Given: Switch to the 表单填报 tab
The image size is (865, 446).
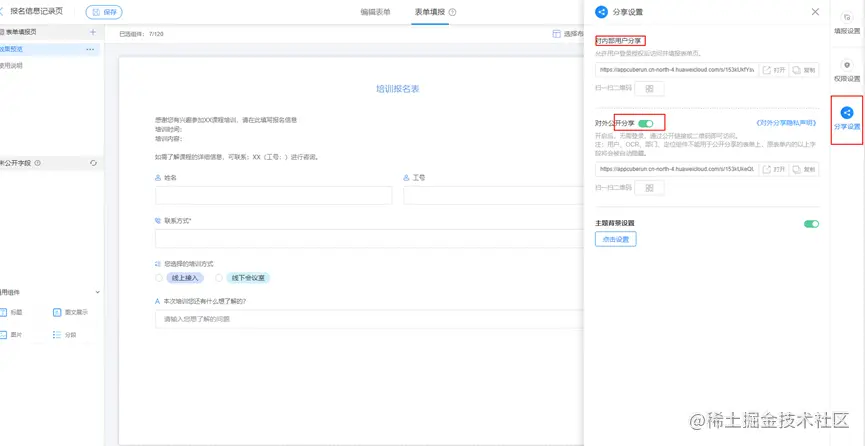Looking at the screenshot, I should (x=430, y=12).
